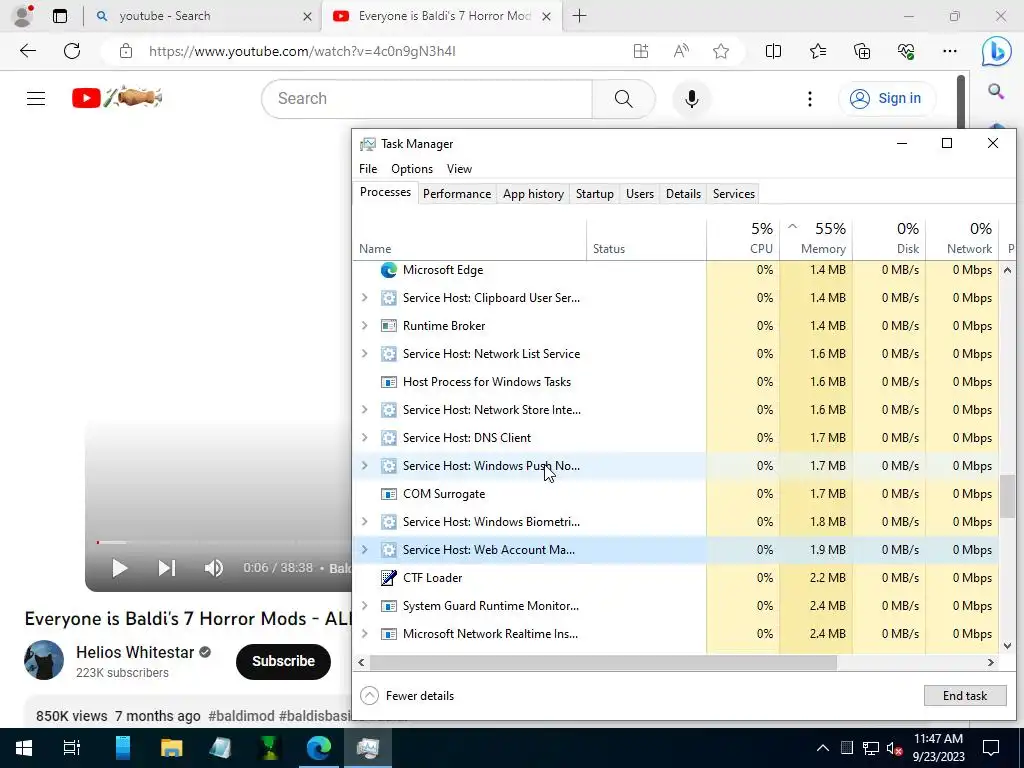Switch to the Services tab

click(733, 194)
